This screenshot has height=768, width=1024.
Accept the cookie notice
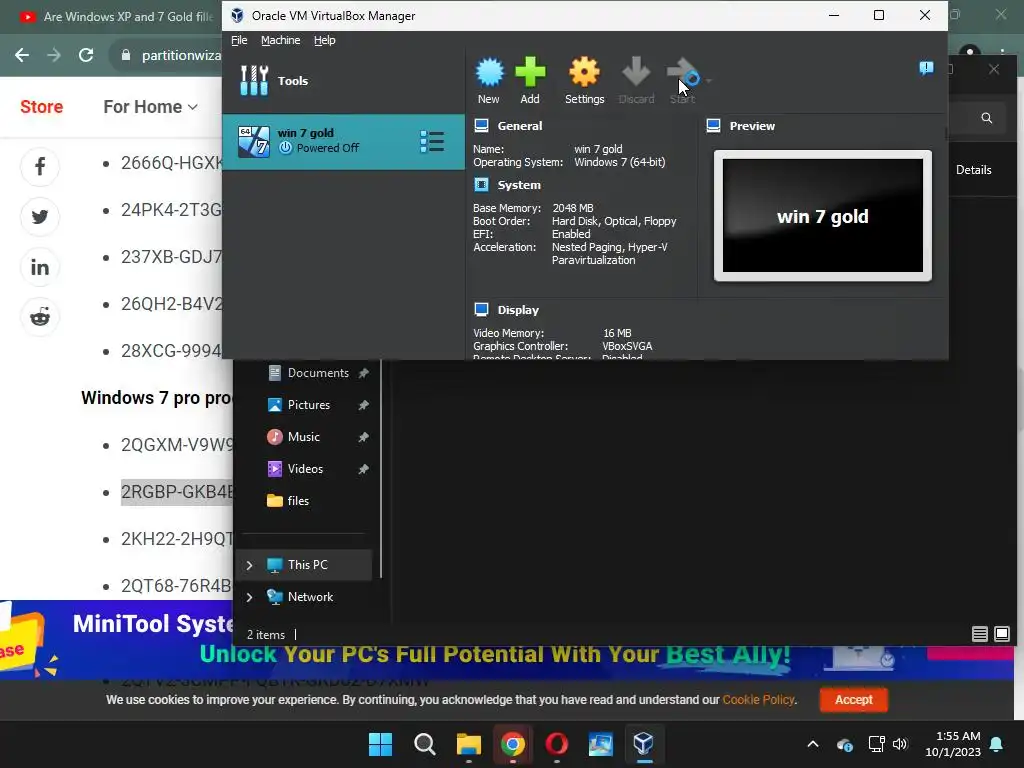(x=854, y=699)
